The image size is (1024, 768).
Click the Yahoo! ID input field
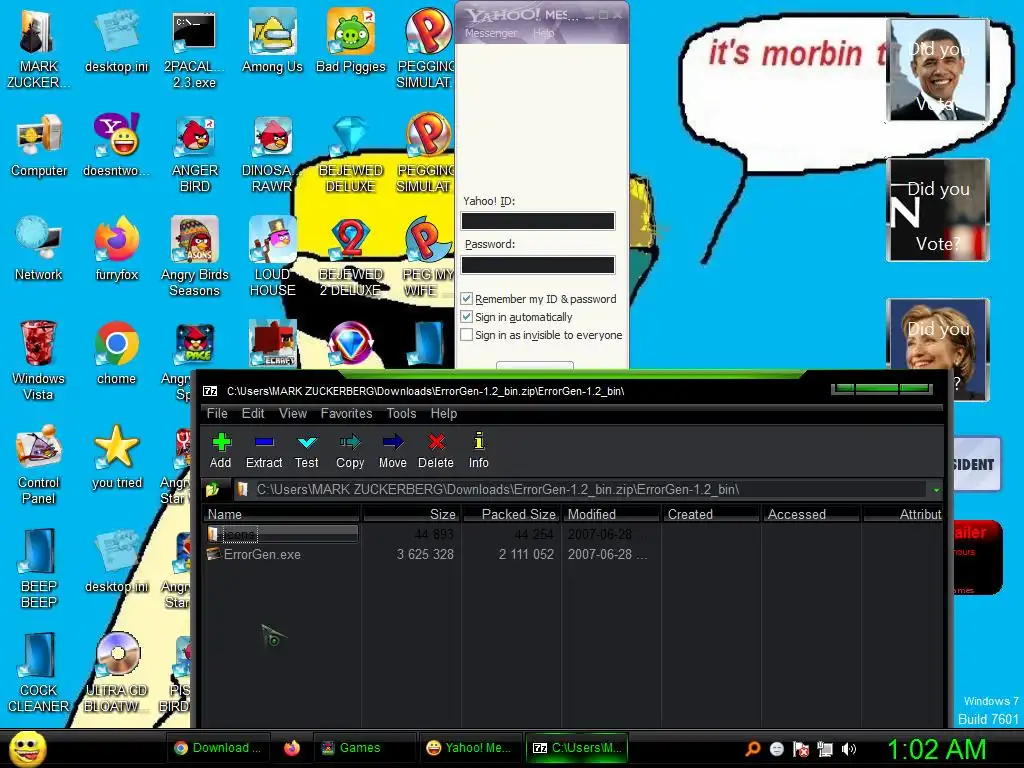coord(537,221)
